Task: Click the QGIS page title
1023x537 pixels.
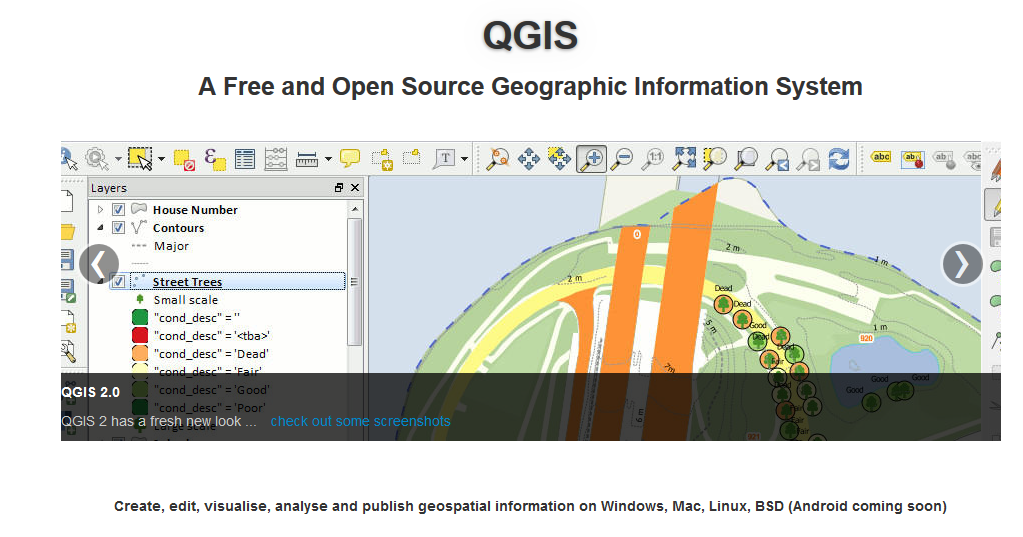Action: 530,35
